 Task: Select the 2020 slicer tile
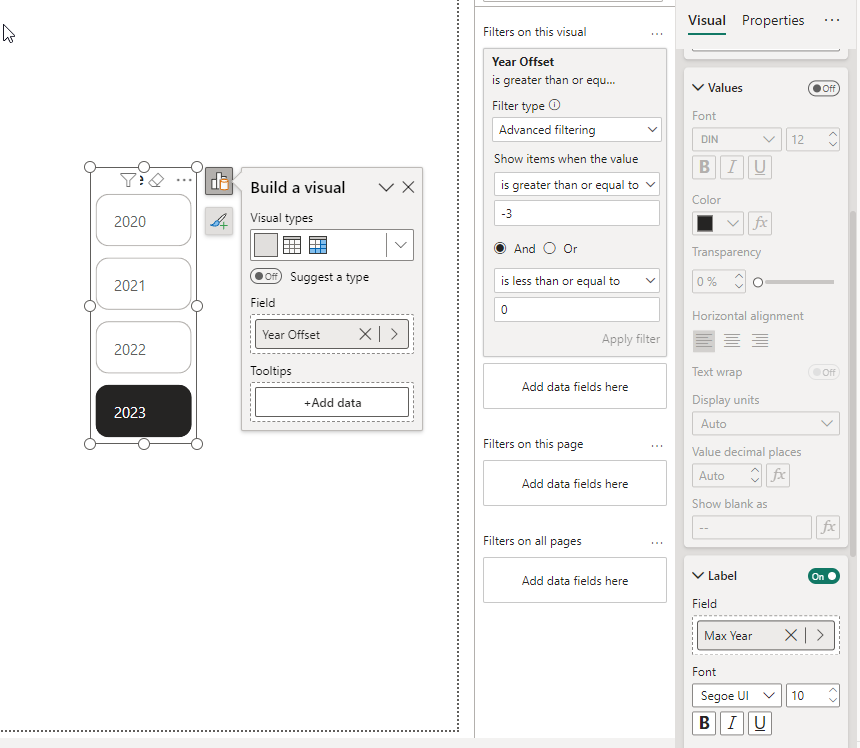[143, 220]
